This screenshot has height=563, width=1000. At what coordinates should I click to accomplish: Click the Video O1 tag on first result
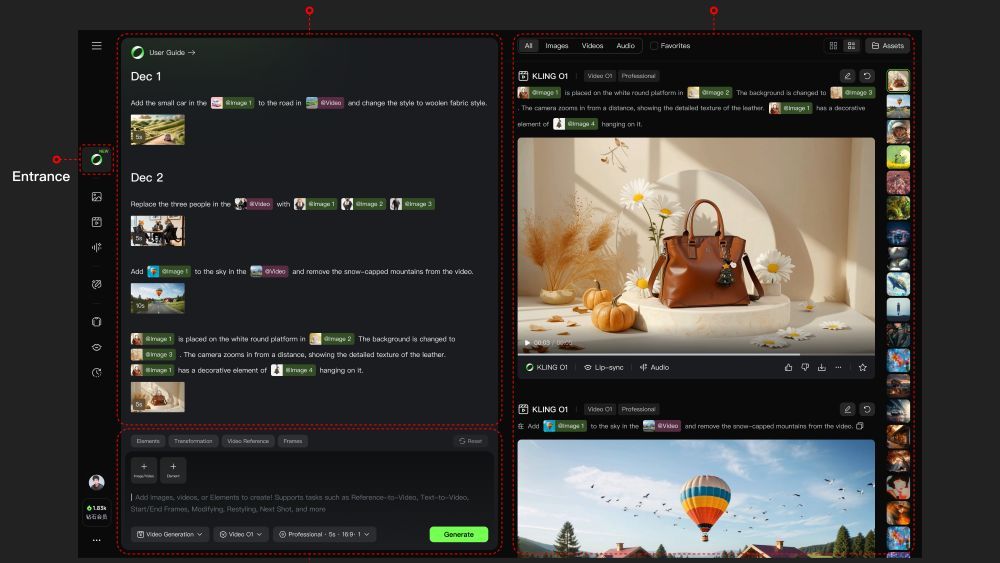tap(599, 76)
